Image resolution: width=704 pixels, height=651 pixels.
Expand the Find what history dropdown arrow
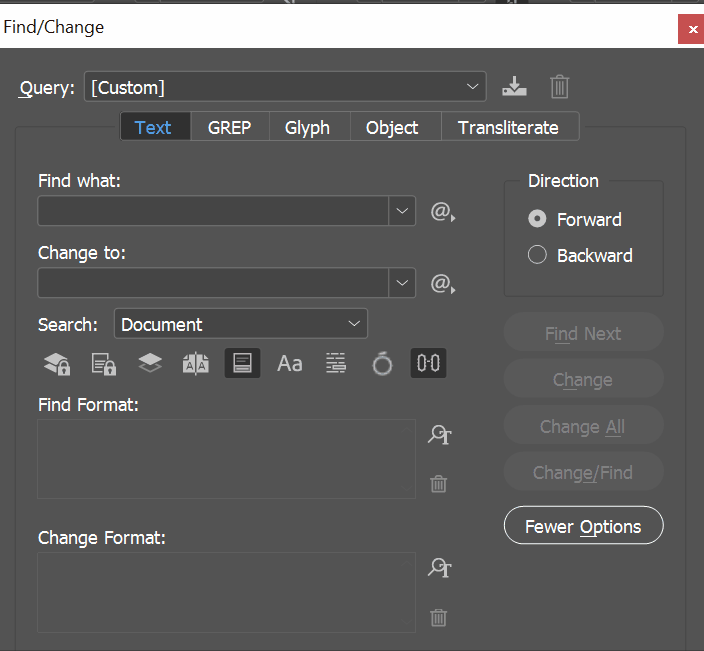[402, 211]
